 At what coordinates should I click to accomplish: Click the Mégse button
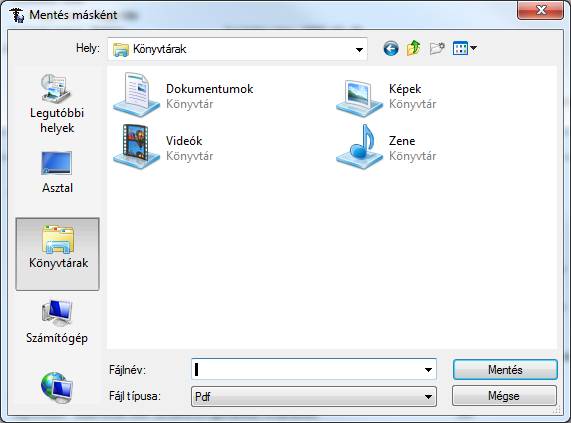504,396
